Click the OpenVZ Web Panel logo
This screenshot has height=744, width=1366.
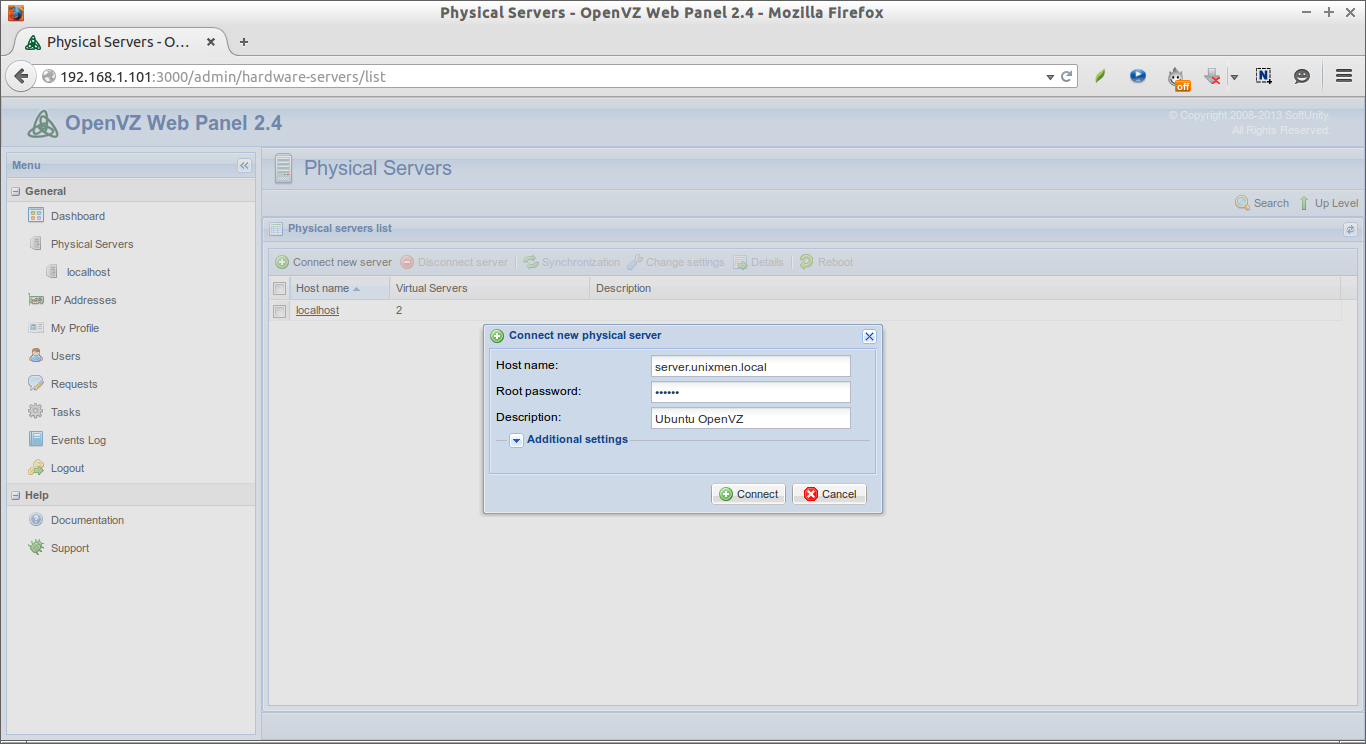[x=42, y=124]
